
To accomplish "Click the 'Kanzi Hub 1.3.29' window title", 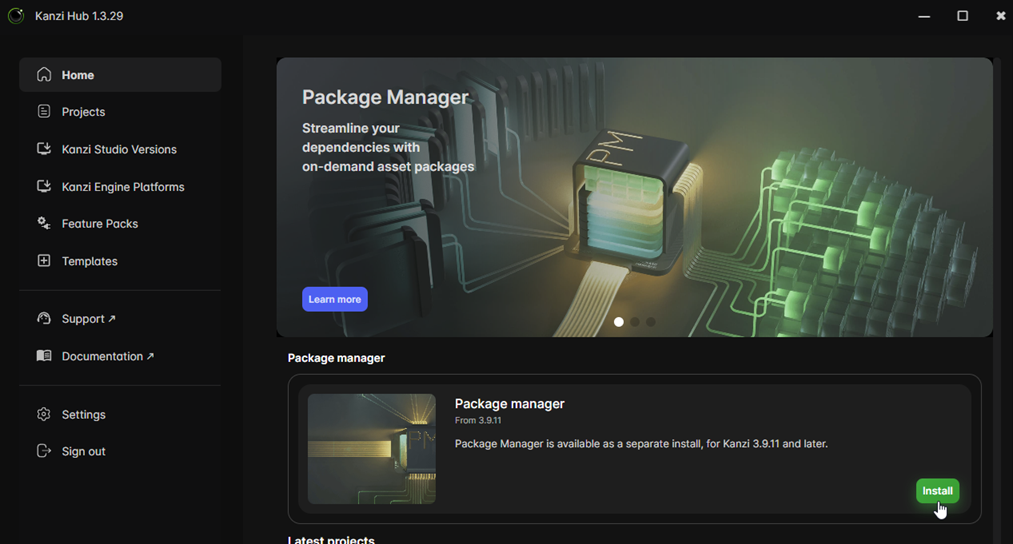I will point(79,16).
